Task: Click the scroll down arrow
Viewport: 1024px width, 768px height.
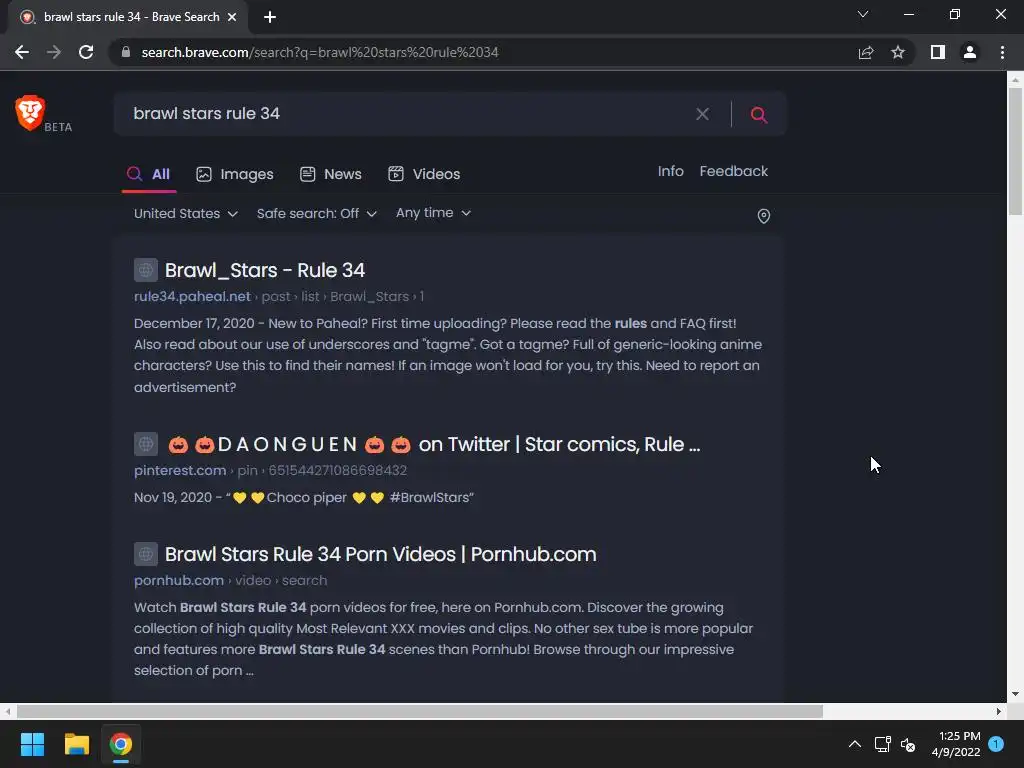Action: tap(1015, 694)
